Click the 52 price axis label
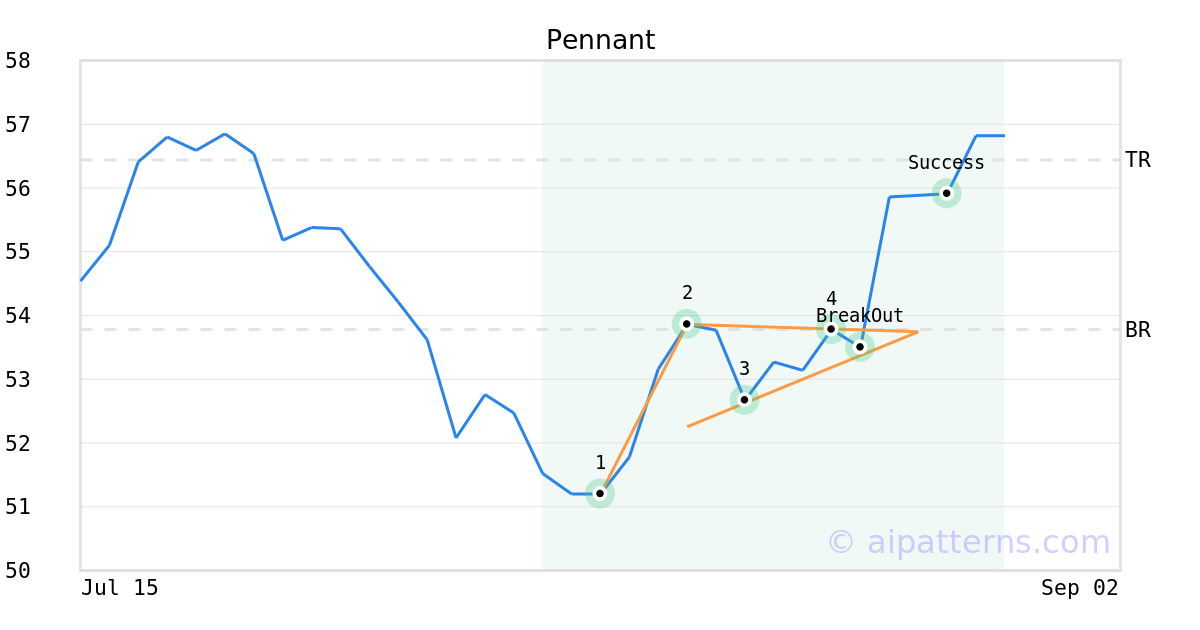The height and width of the screenshot is (630, 1200). pyautogui.click(x=18, y=443)
